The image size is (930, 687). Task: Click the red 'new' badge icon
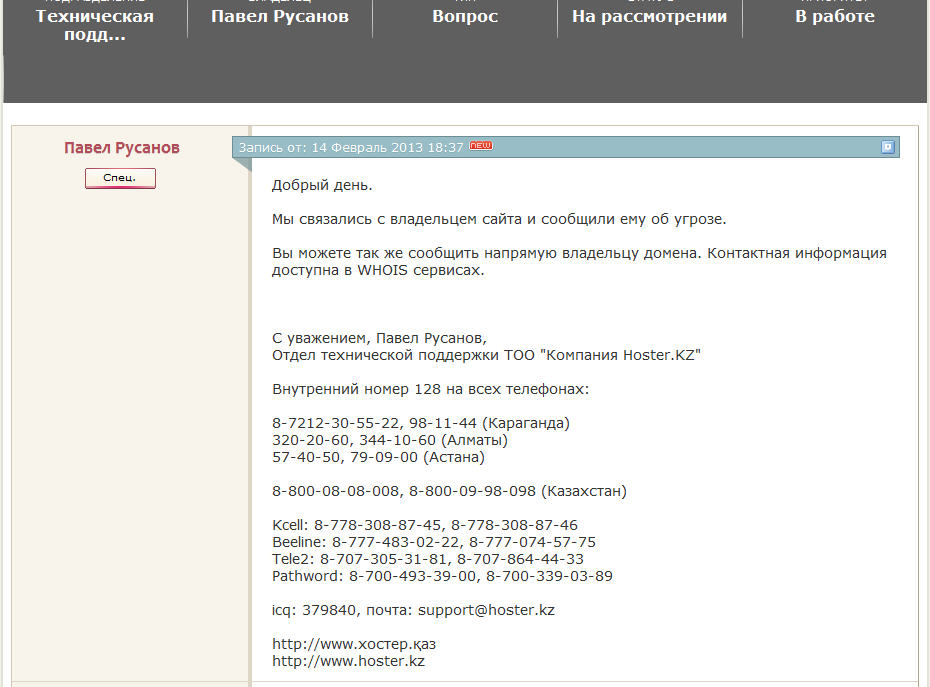(481, 145)
